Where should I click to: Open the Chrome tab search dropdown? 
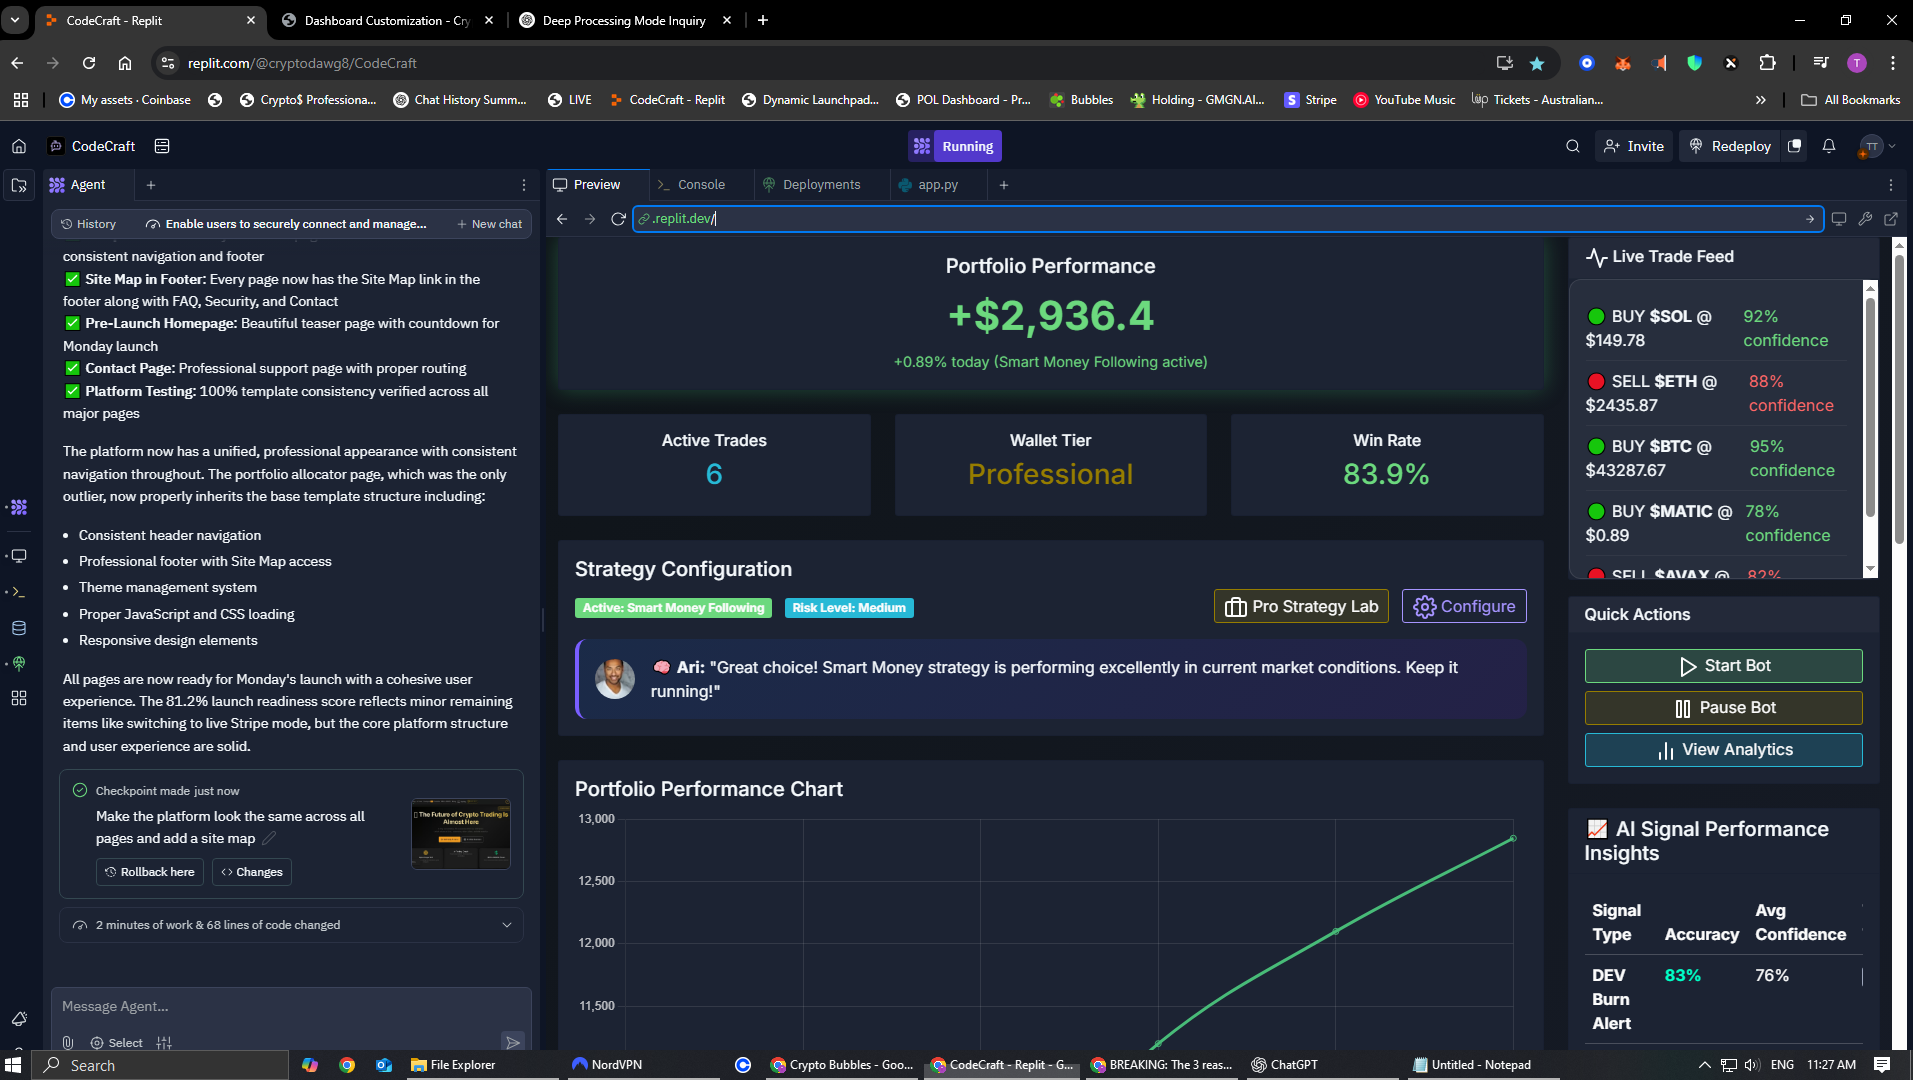(15, 20)
